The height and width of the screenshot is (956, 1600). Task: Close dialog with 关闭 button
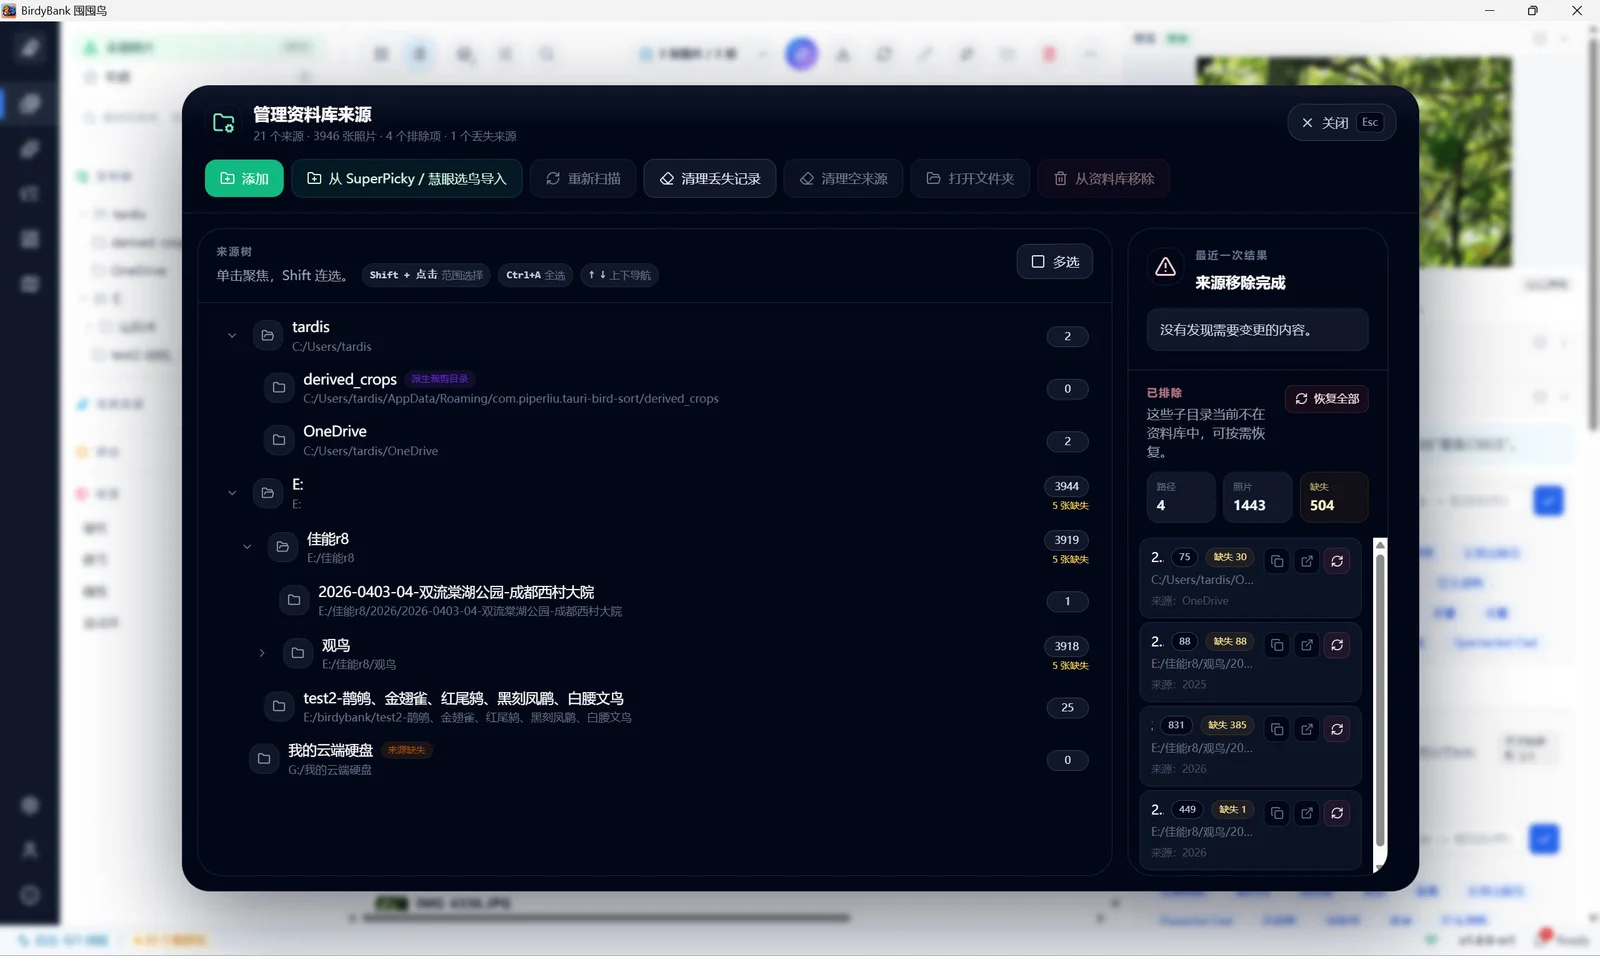[1341, 122]
